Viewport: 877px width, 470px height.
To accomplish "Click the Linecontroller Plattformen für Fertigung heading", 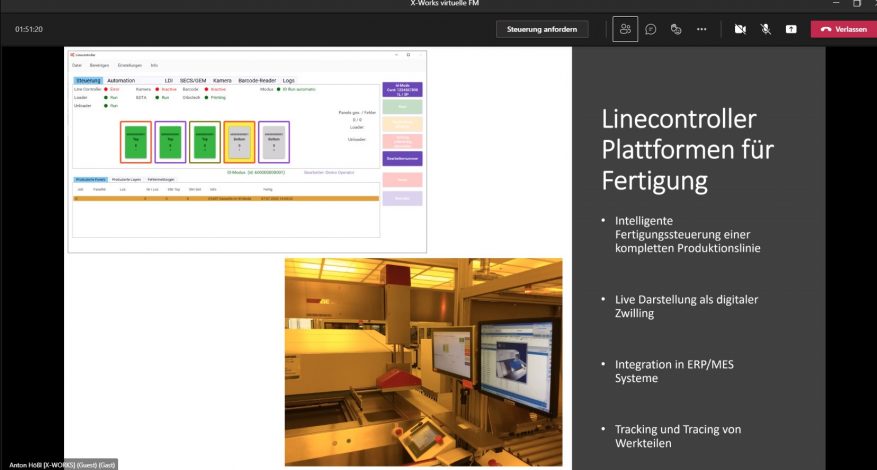I will 687,150.
